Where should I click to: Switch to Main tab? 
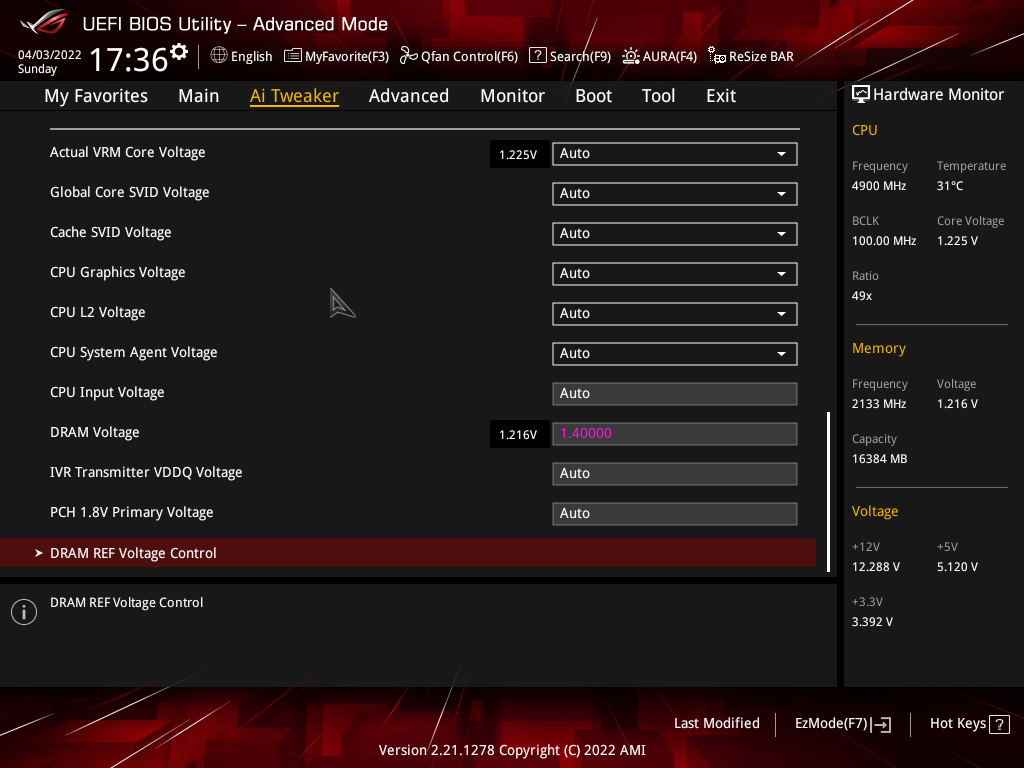199,96
